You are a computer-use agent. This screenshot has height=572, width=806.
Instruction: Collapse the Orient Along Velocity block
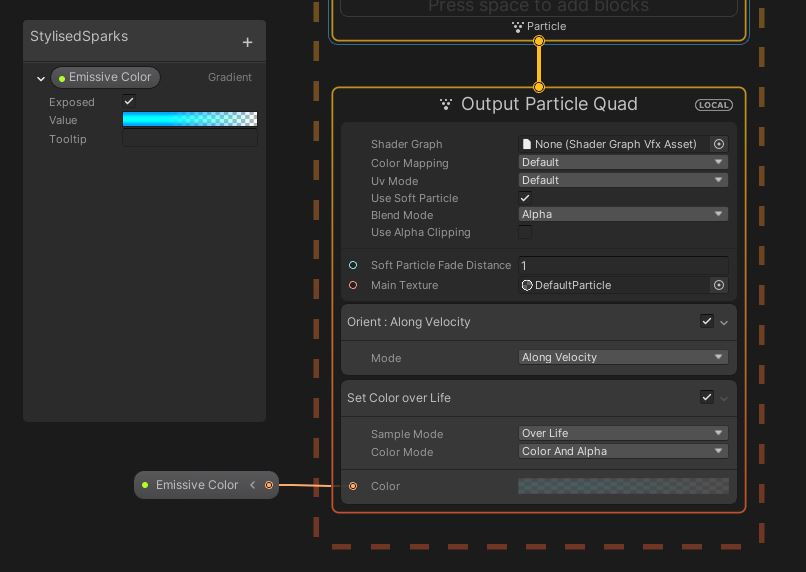click(x=724, y=323)
